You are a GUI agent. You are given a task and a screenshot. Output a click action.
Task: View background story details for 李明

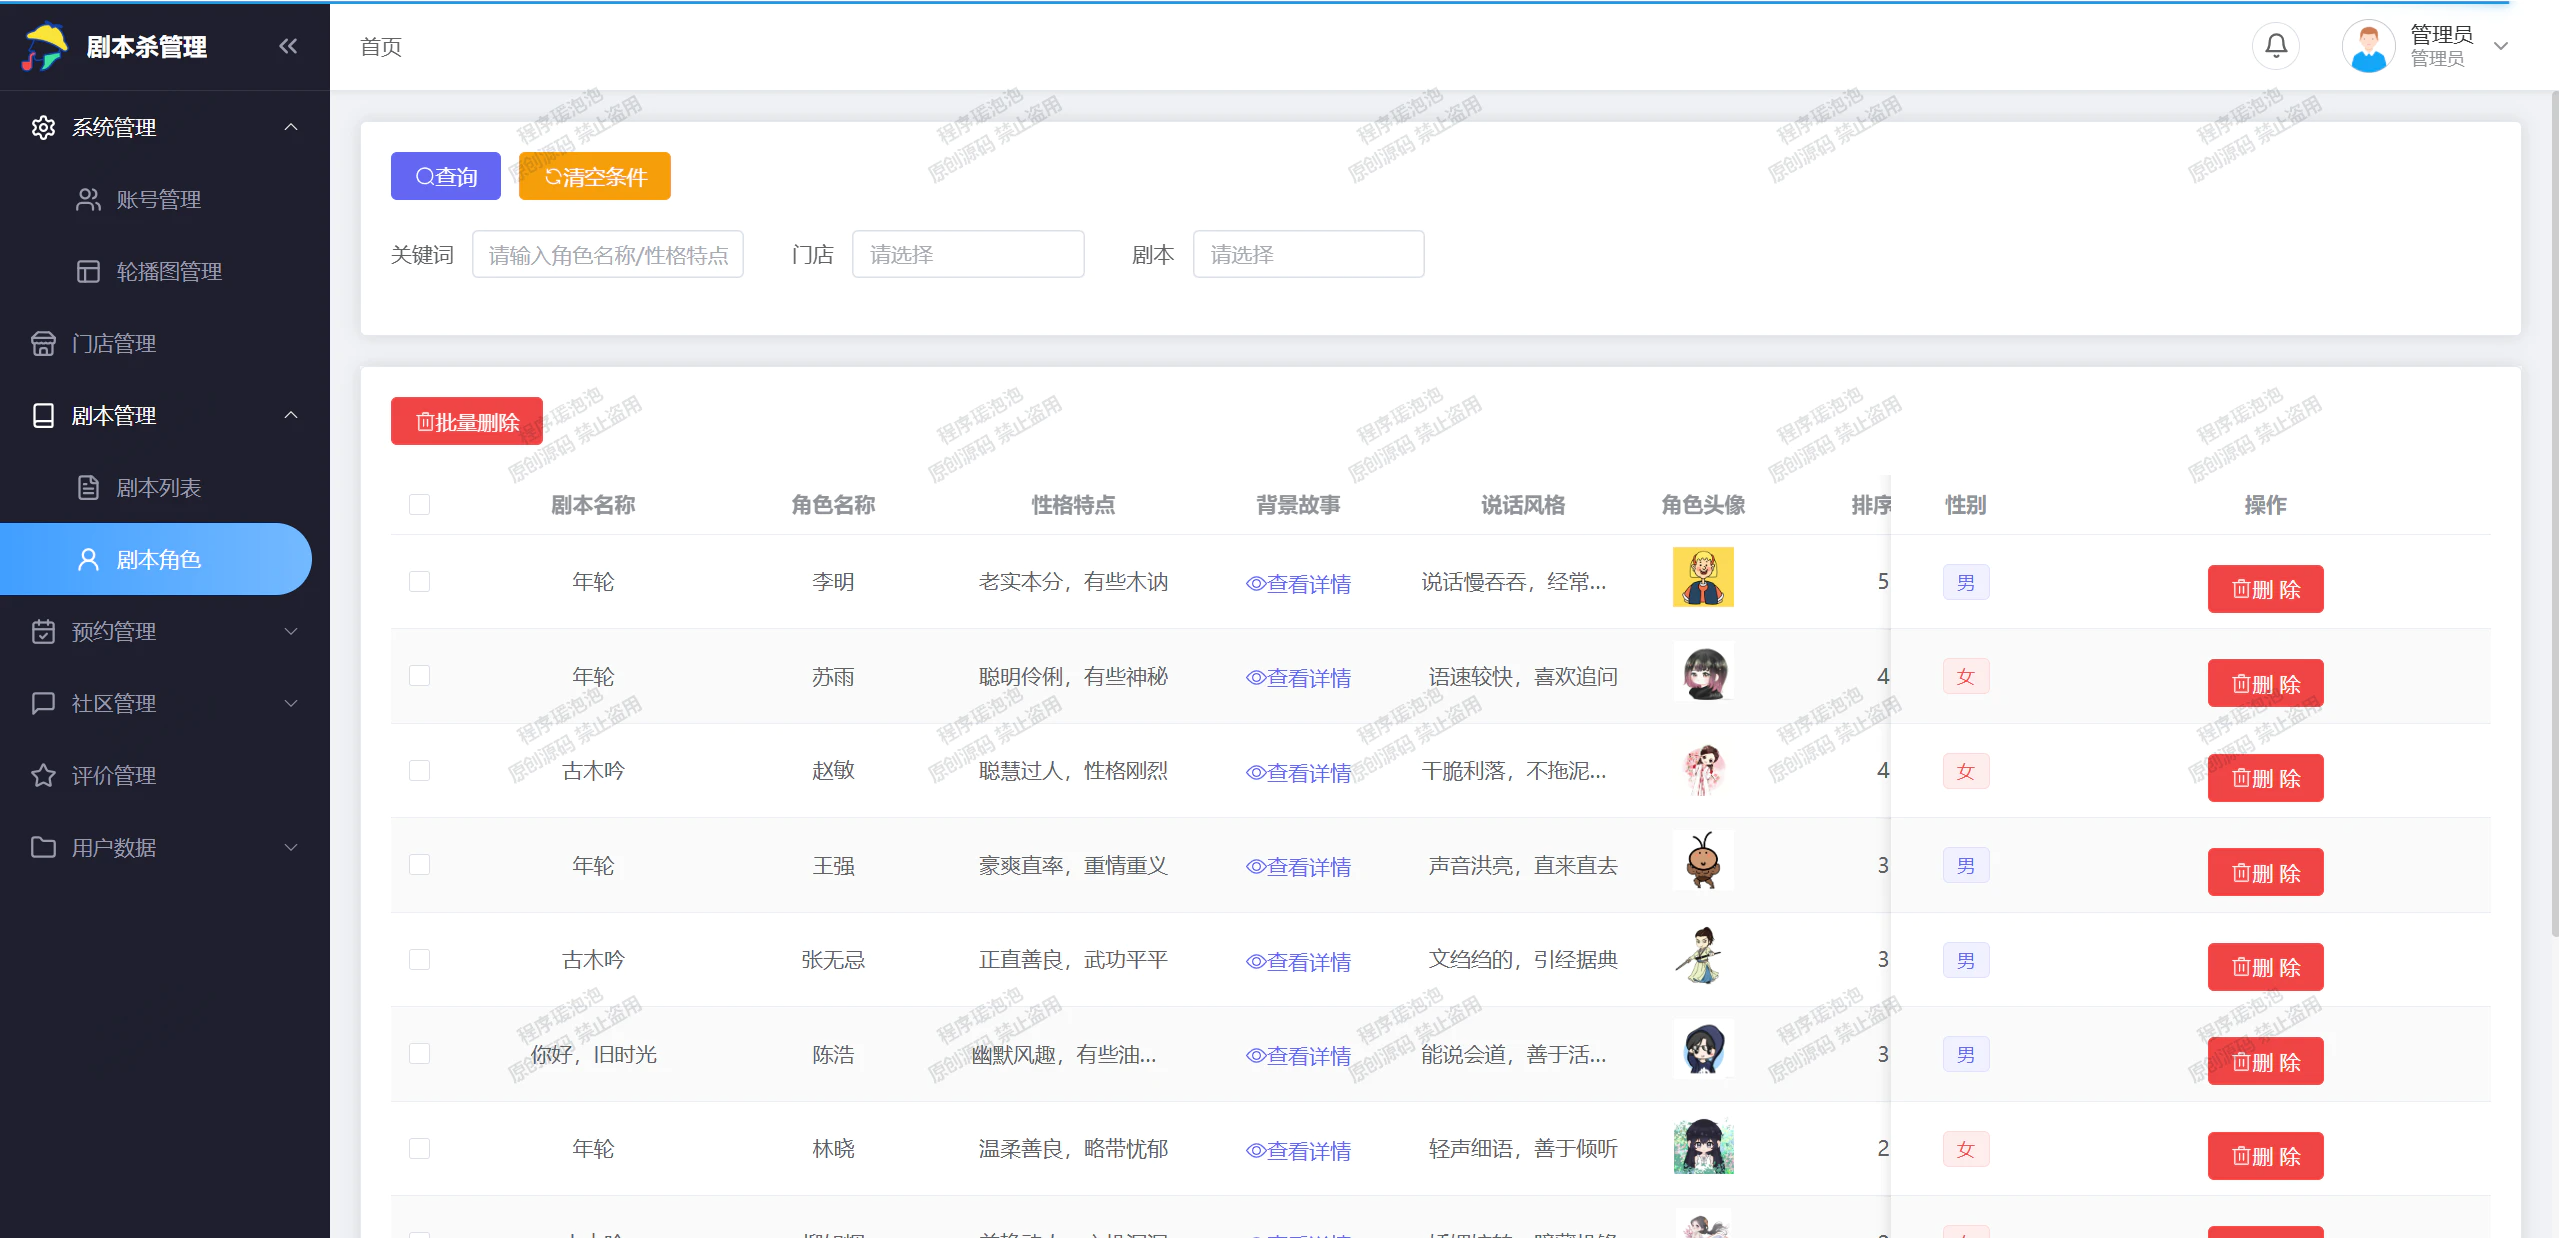1298,583
